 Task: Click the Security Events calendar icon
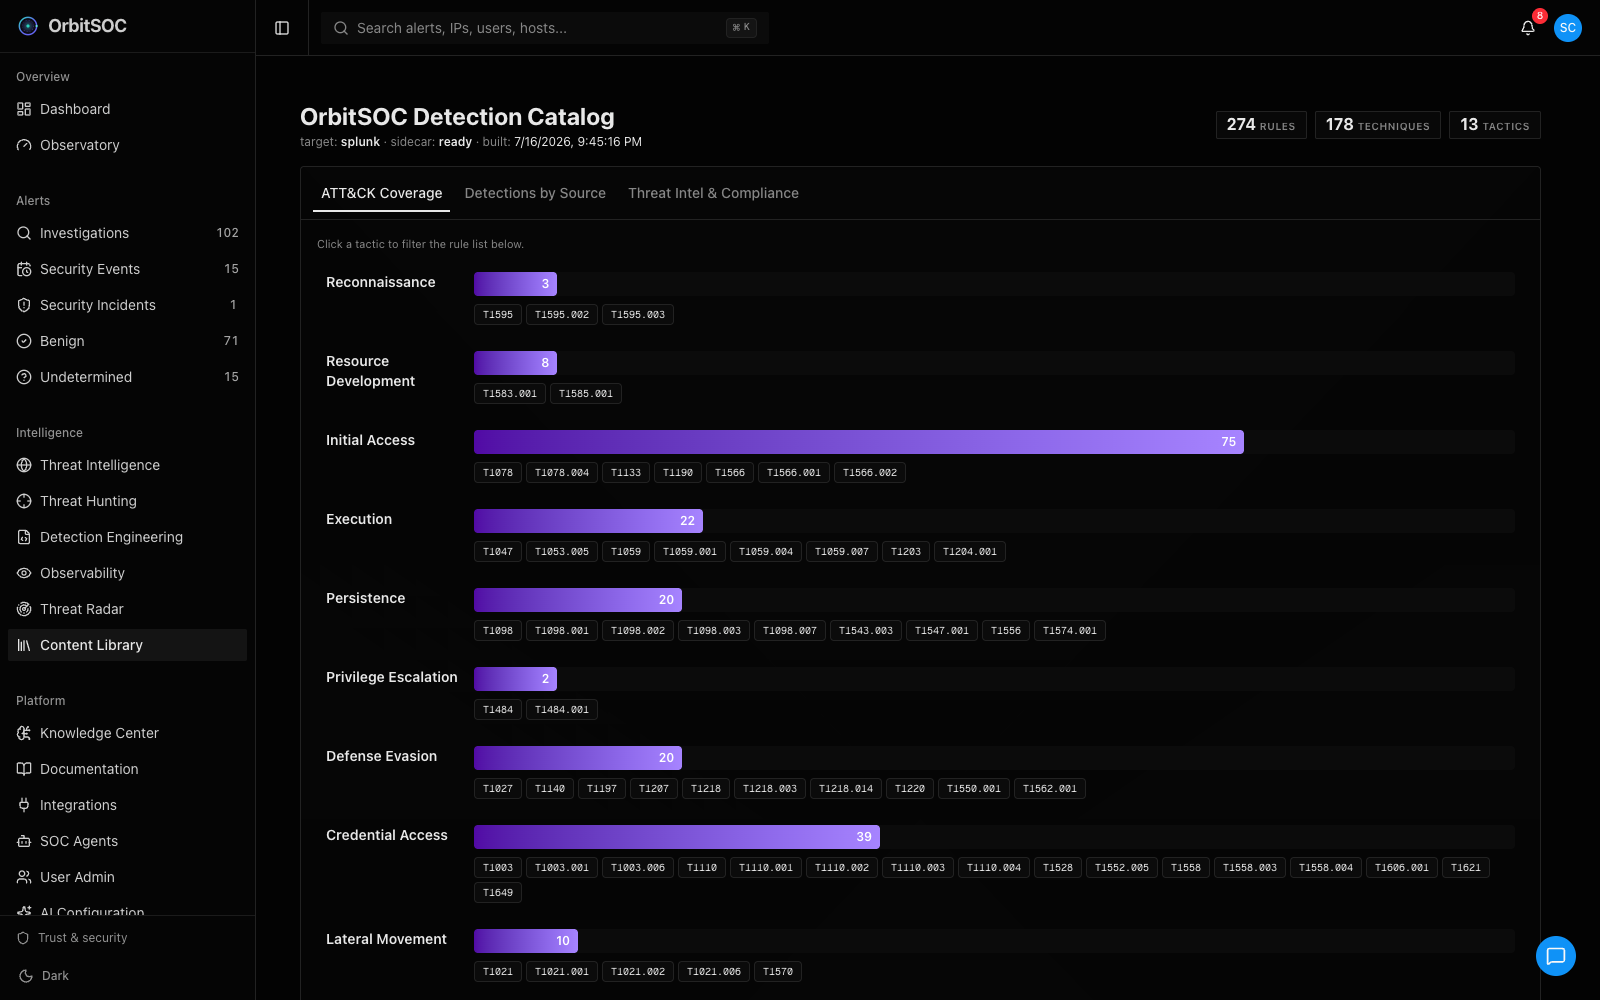point(24,269)
